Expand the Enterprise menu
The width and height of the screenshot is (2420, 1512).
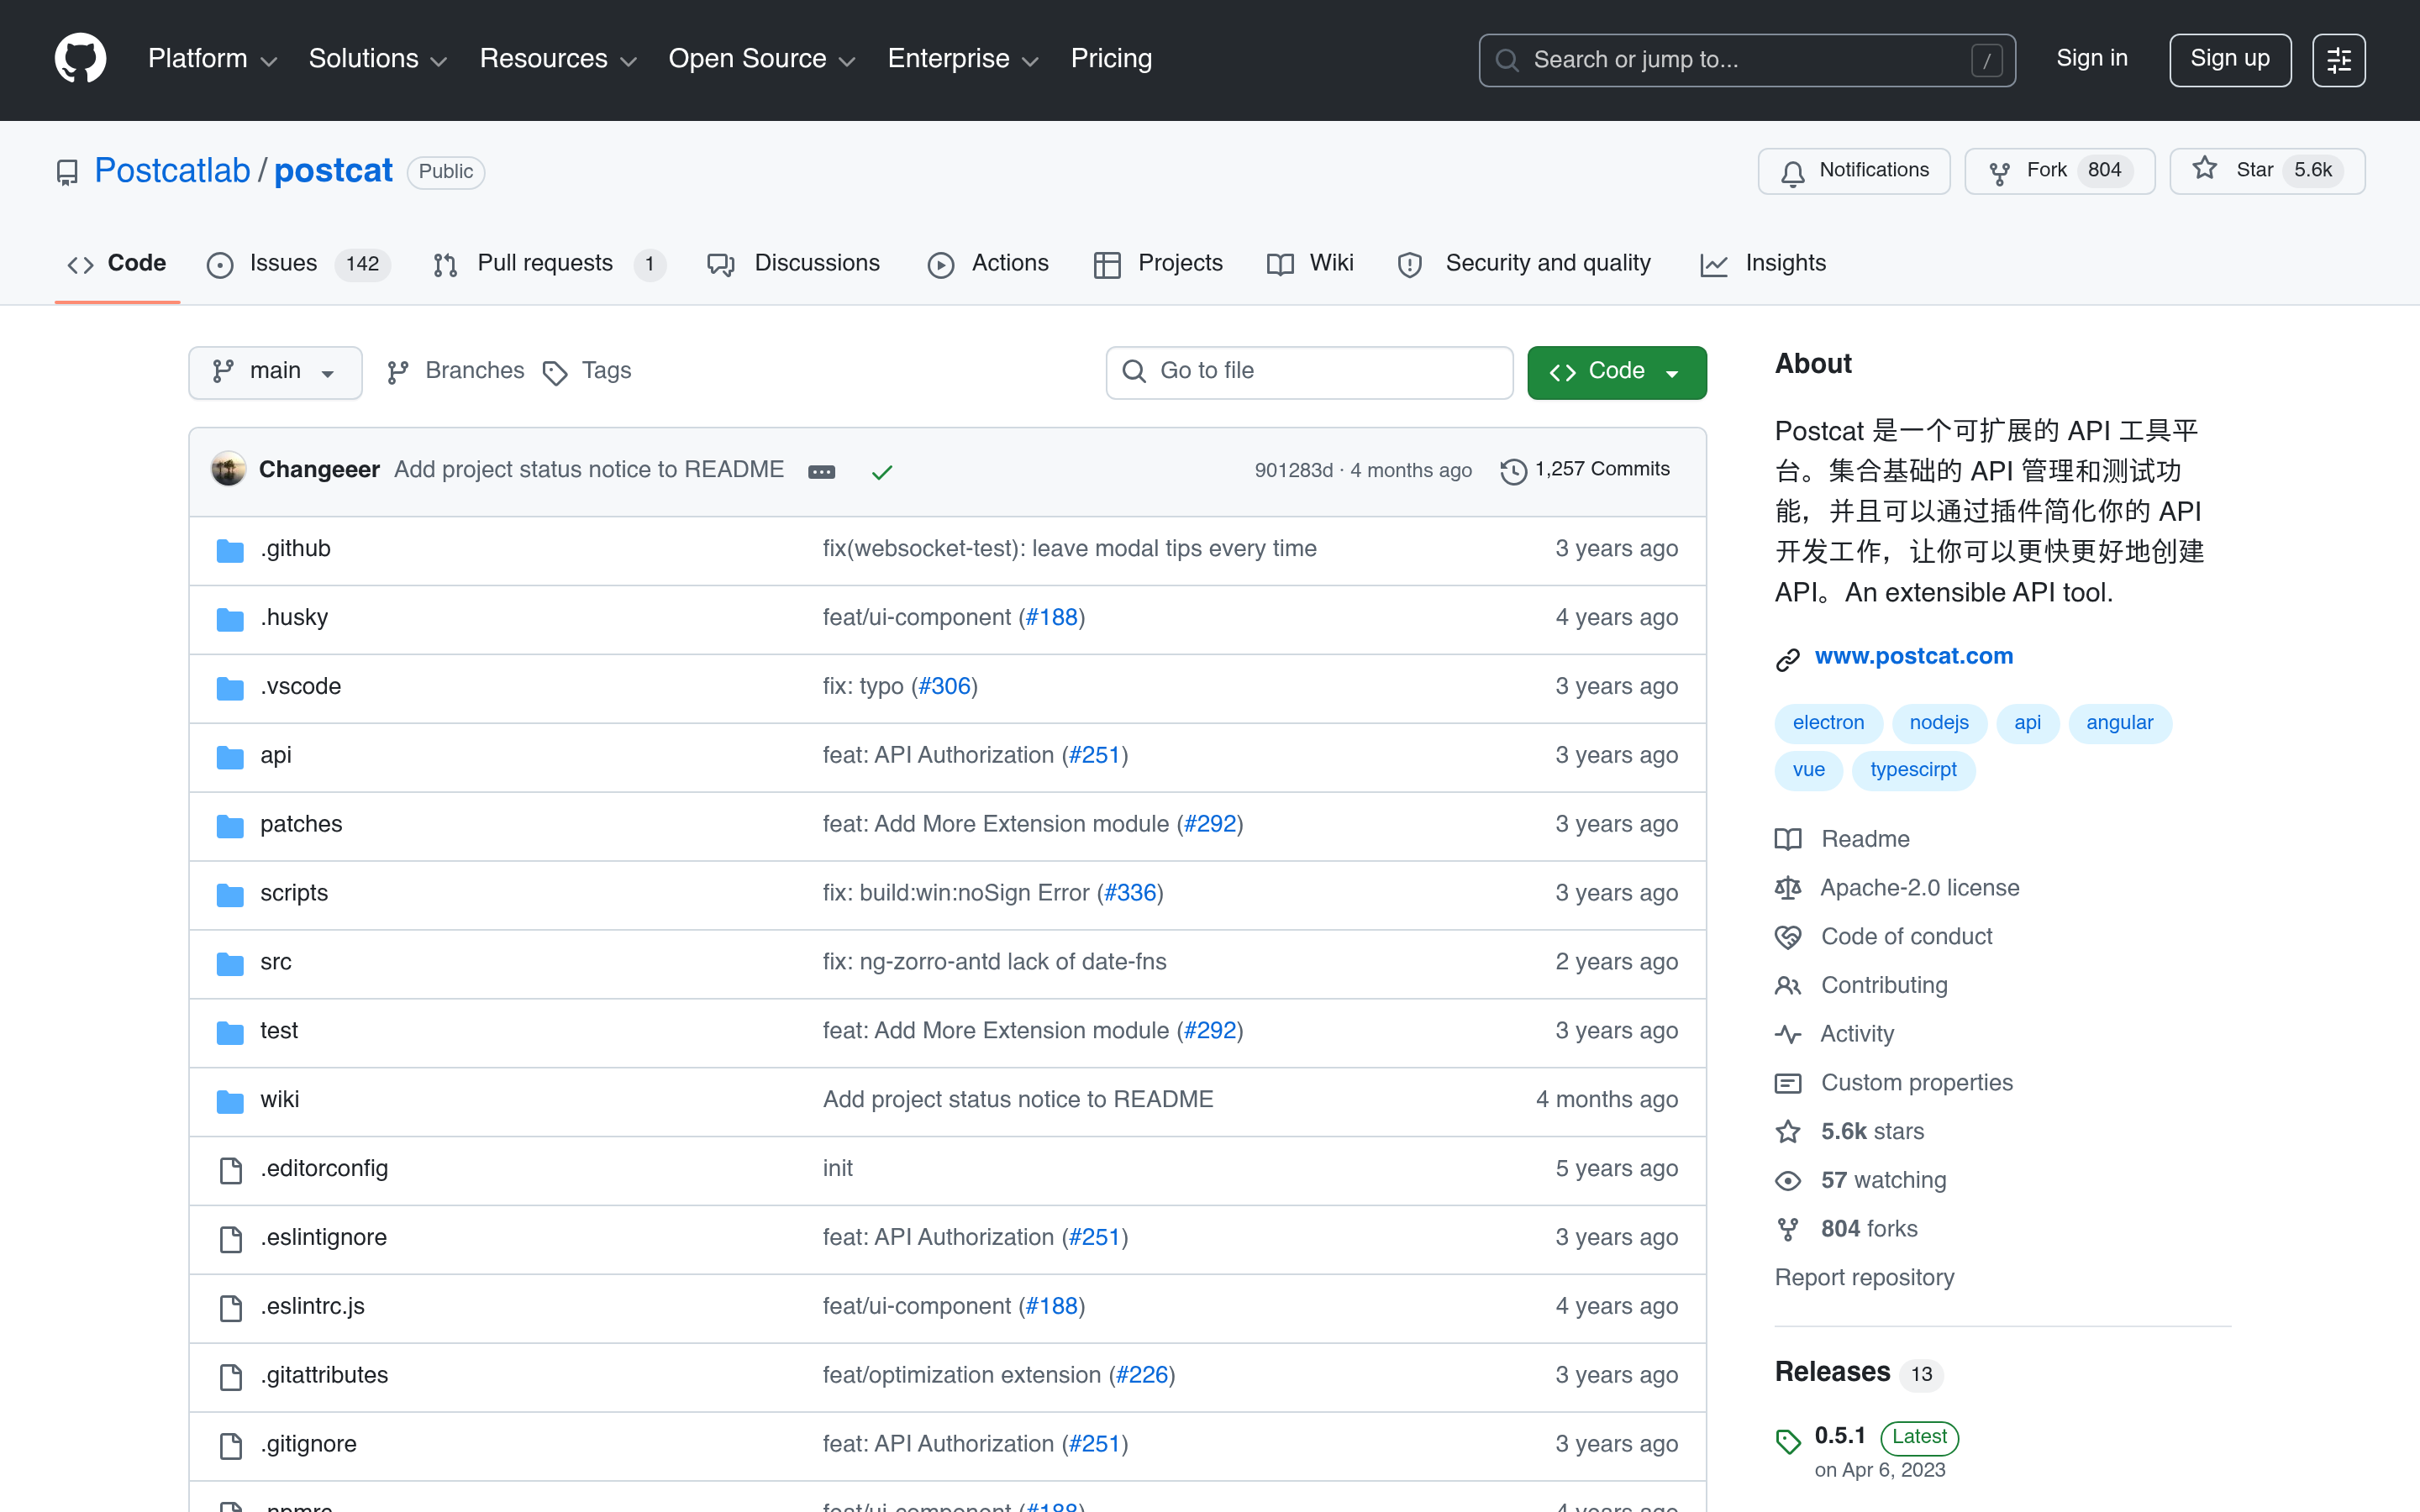point(963,59)
